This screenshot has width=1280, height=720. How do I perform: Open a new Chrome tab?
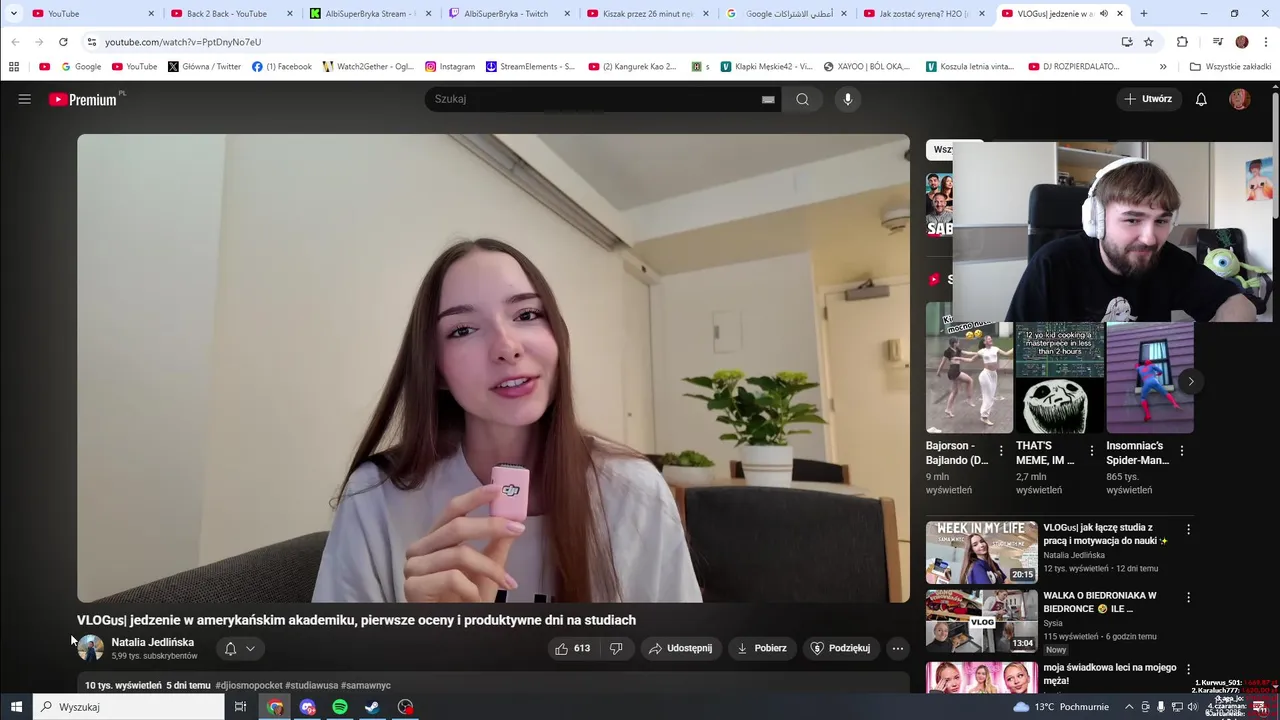[x=1144, y=14]
